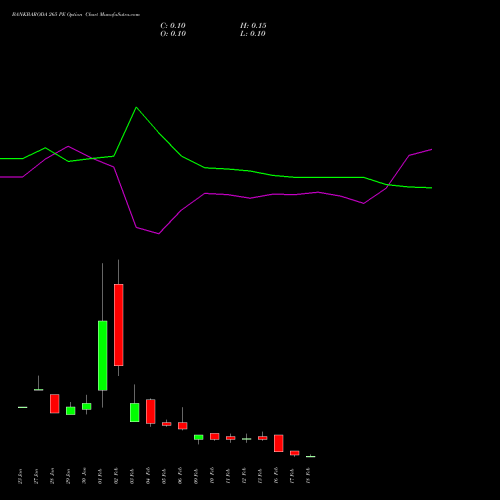This screenshot has width=500, height=500.
Task: Click the red candle above 28 Jan
Action: (55, 404)
